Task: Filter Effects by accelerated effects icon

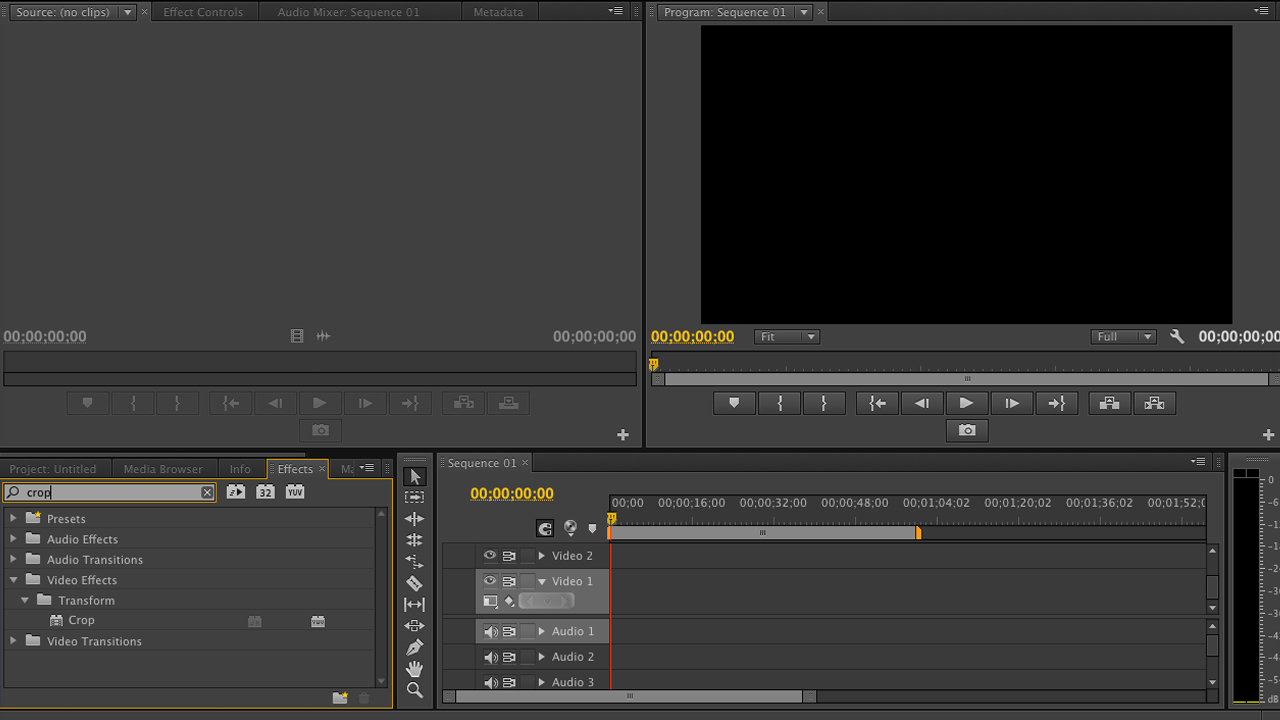Action: [x=235, y=492]
